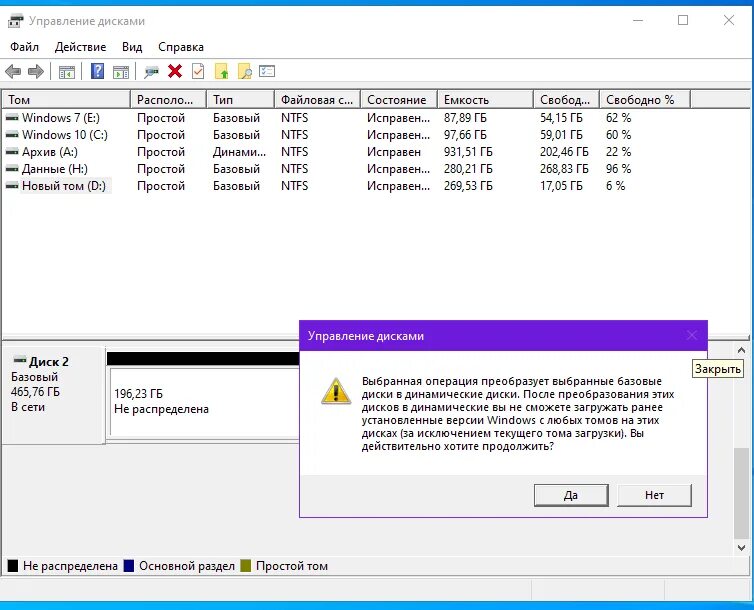
Task: Click the Forward arrow toolbar icon
Action: click(36, 72)
